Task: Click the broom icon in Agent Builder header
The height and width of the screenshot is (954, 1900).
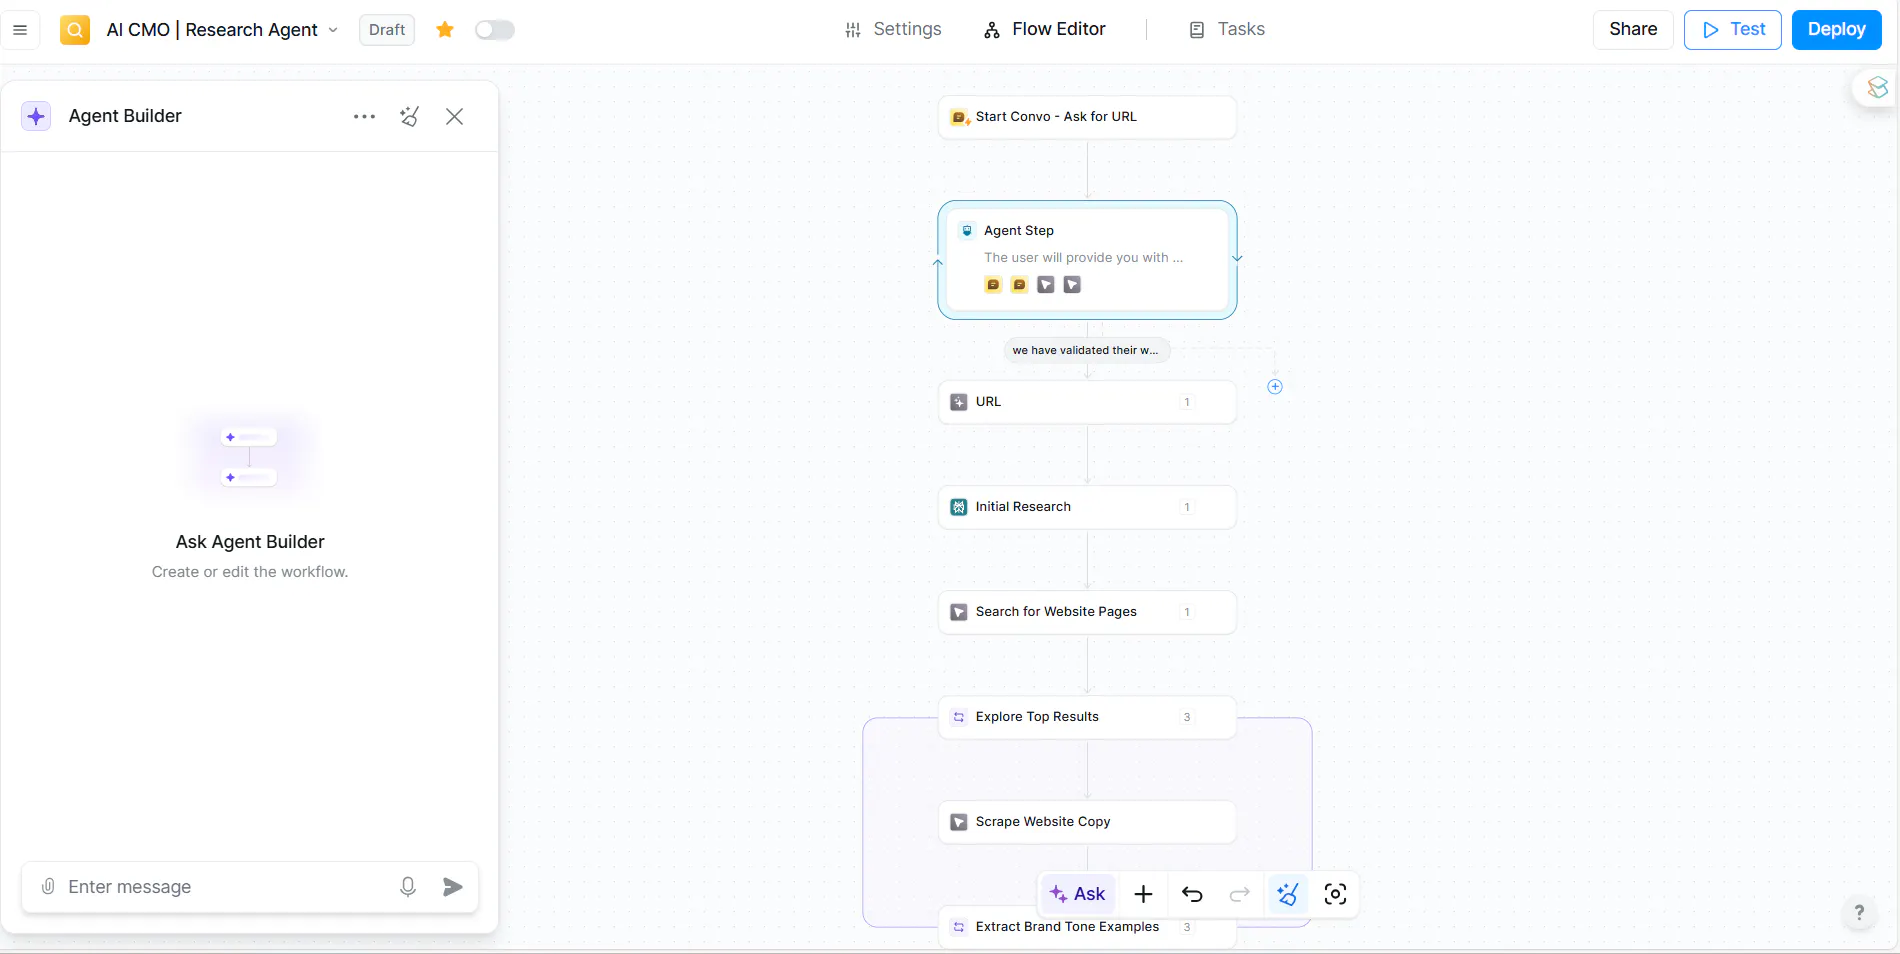Action: [410, 116]
